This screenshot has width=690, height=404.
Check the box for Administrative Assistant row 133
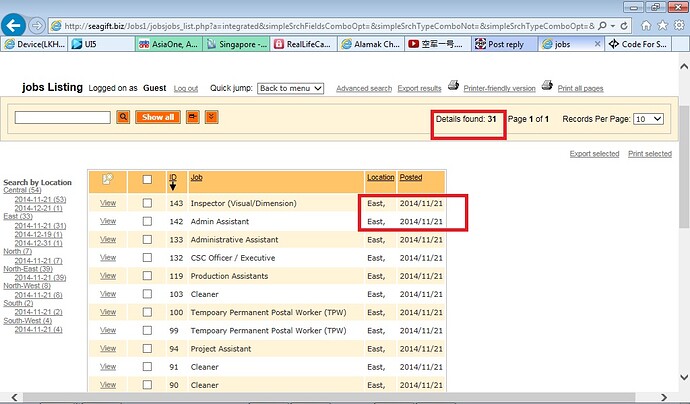click(147, 239)
